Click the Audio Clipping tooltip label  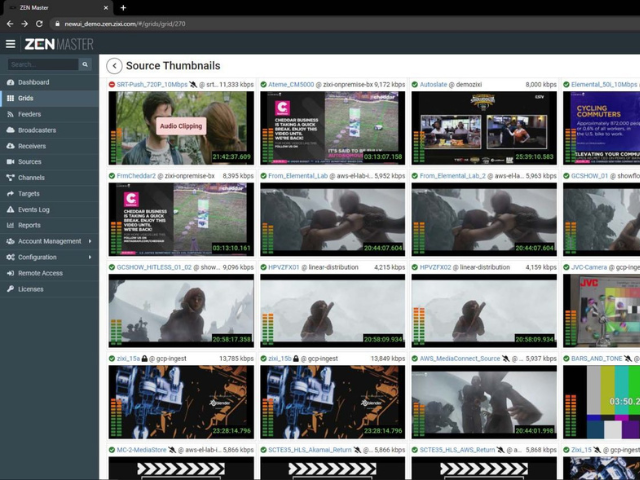pos(181,126)
